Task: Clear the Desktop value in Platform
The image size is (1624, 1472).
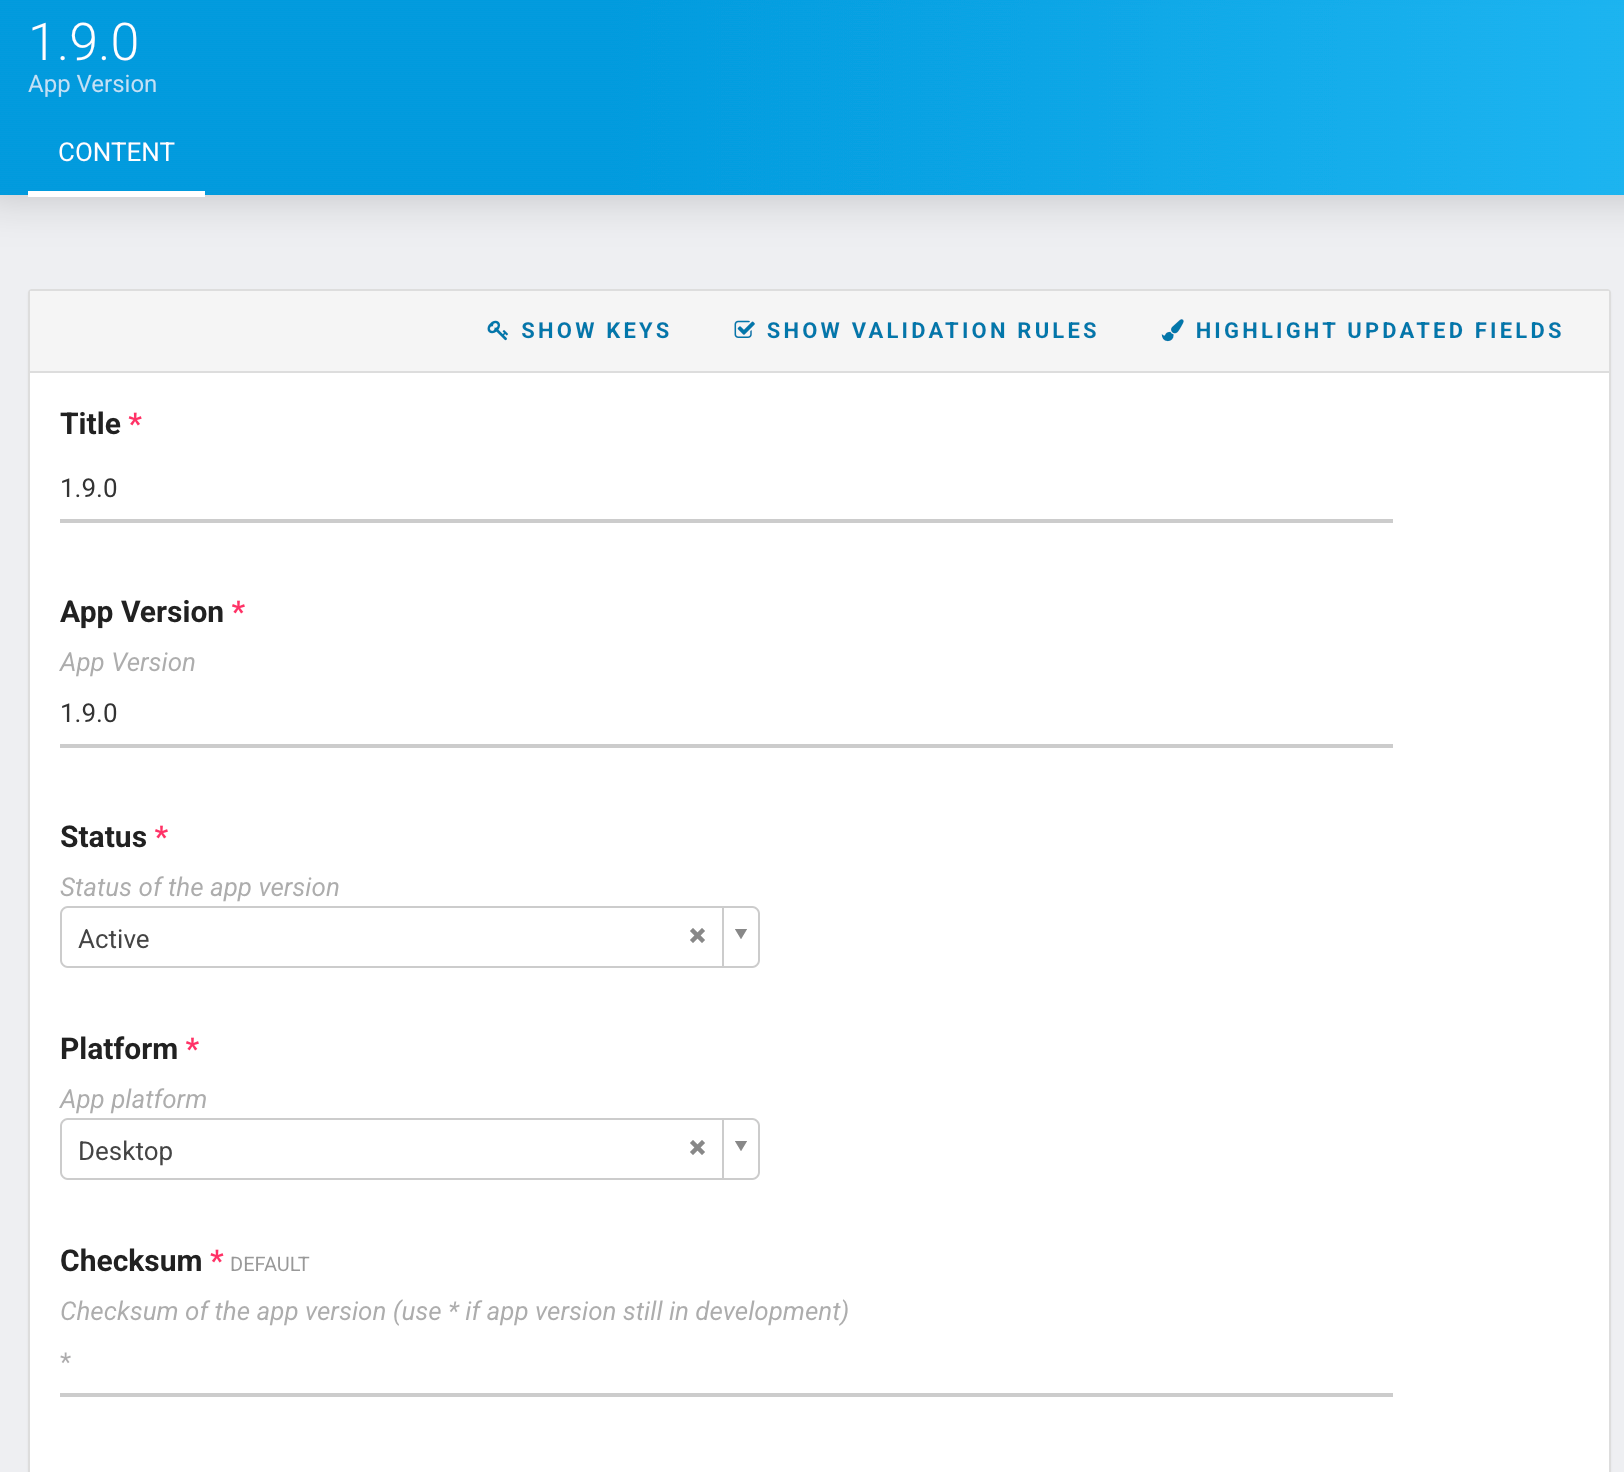Action: tap(697, 1148)
